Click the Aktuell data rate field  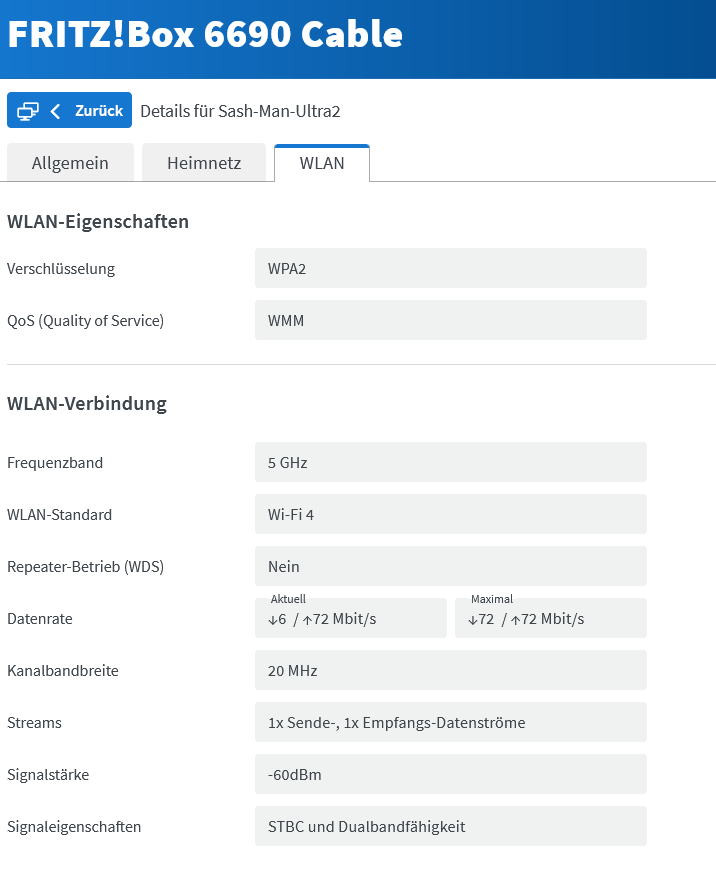pos(351,618)
